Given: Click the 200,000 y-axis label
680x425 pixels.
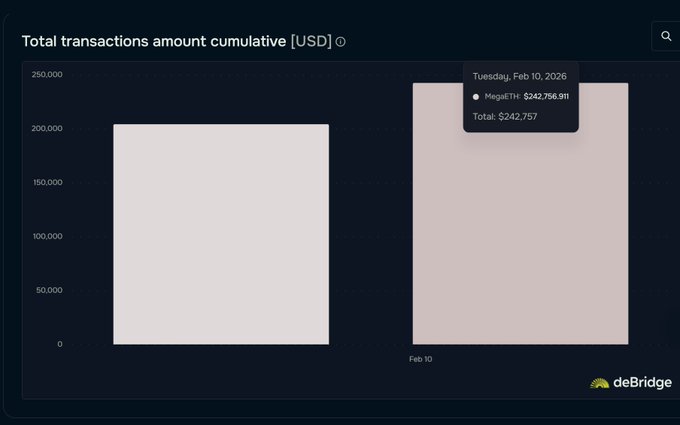Looking at the screenshot, I should 47,128.
